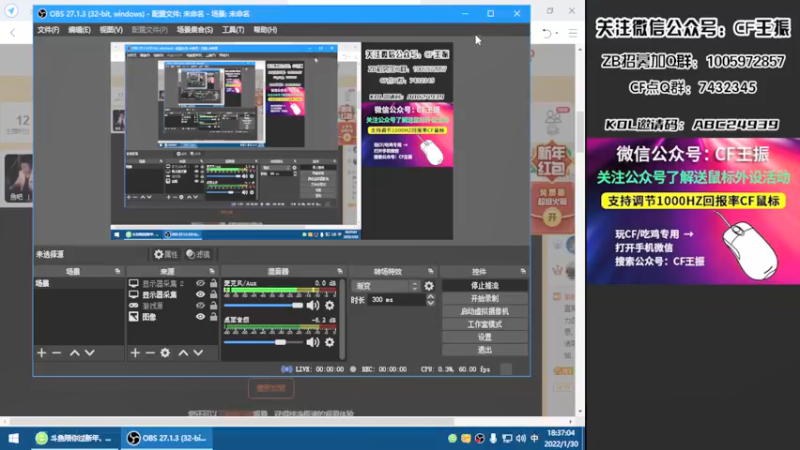This screenshot has height=450, width=800.
Task: Add a new scene with the plus icon
Action: (42, 353)
